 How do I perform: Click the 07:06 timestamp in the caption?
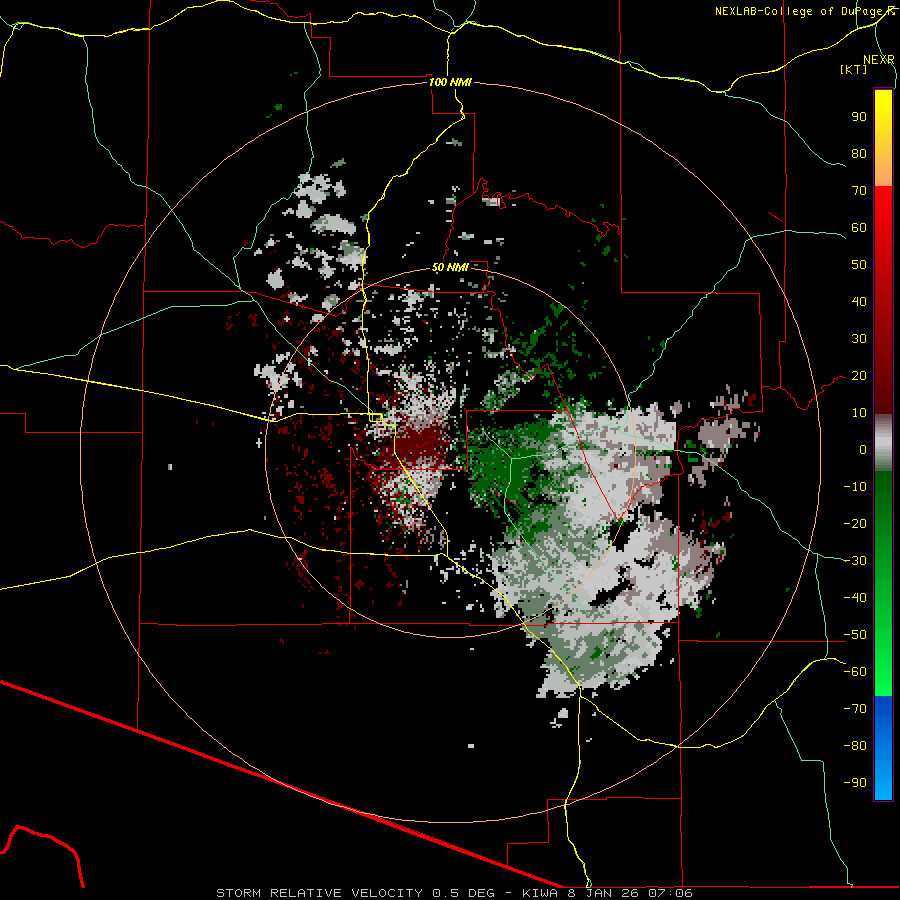click(669, 893)
